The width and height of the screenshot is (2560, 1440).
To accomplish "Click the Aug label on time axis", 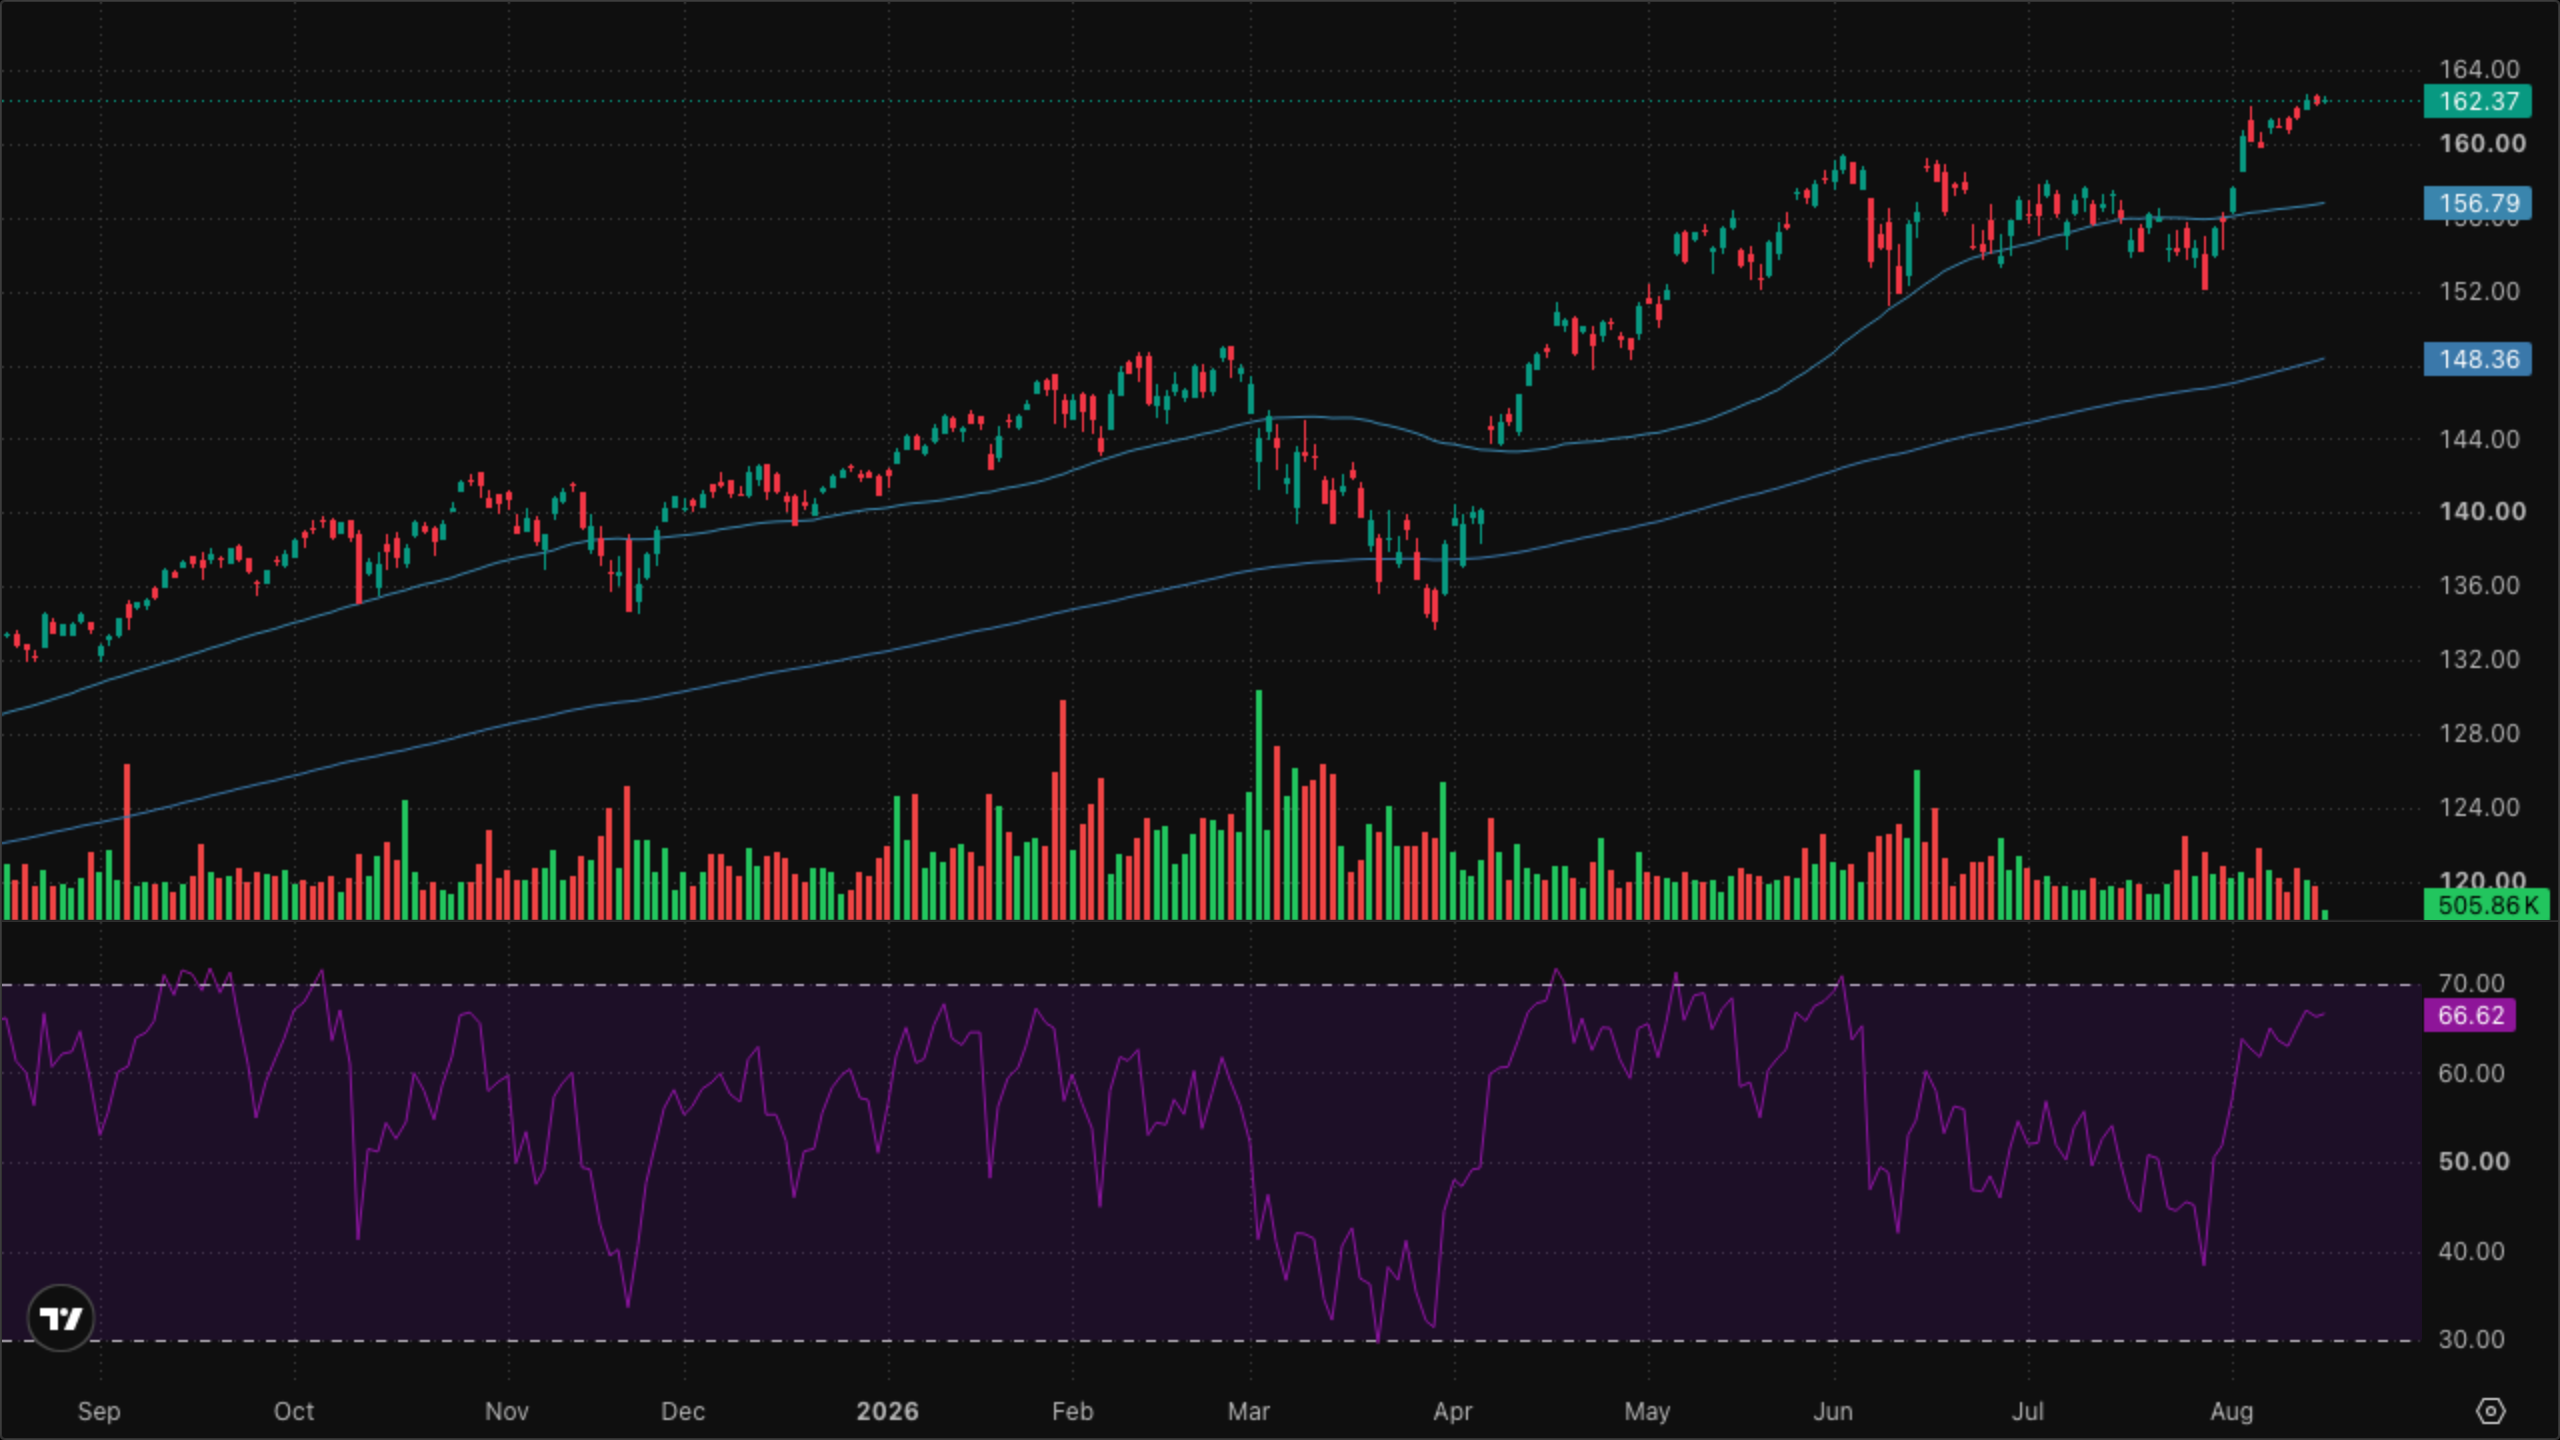I will (2231, 1411).
